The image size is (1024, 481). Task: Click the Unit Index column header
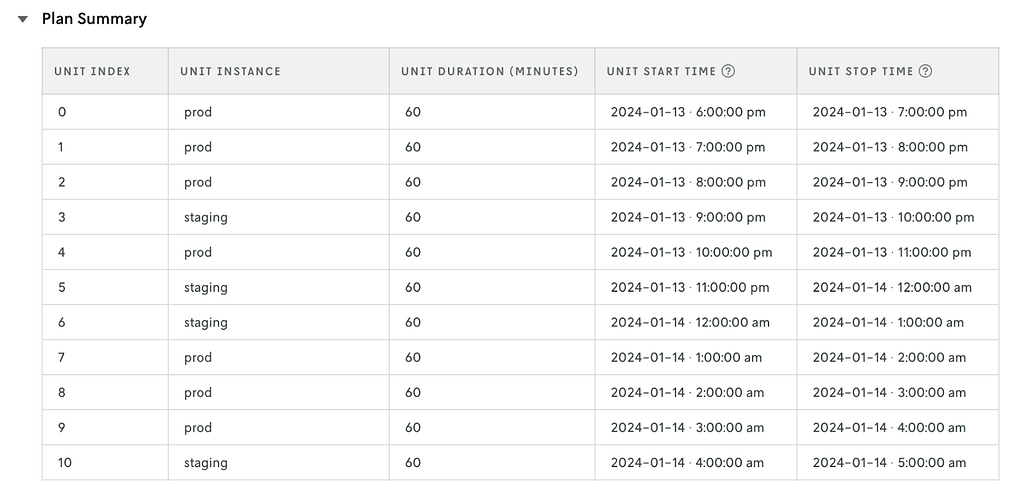[x=92, y=71]
